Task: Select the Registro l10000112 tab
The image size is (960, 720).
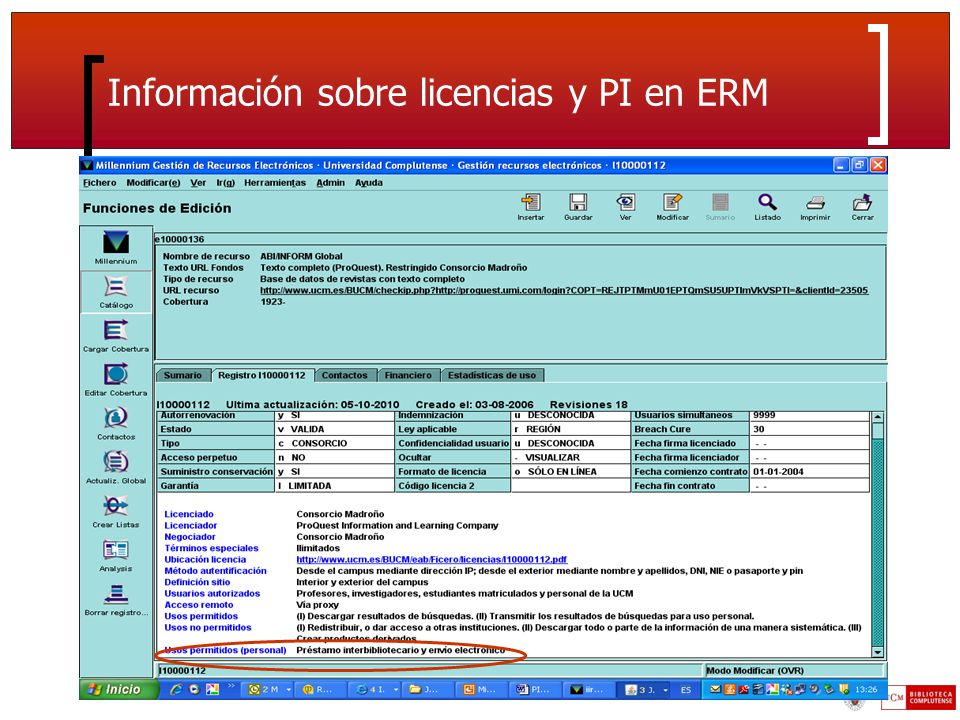Action: 262,375
